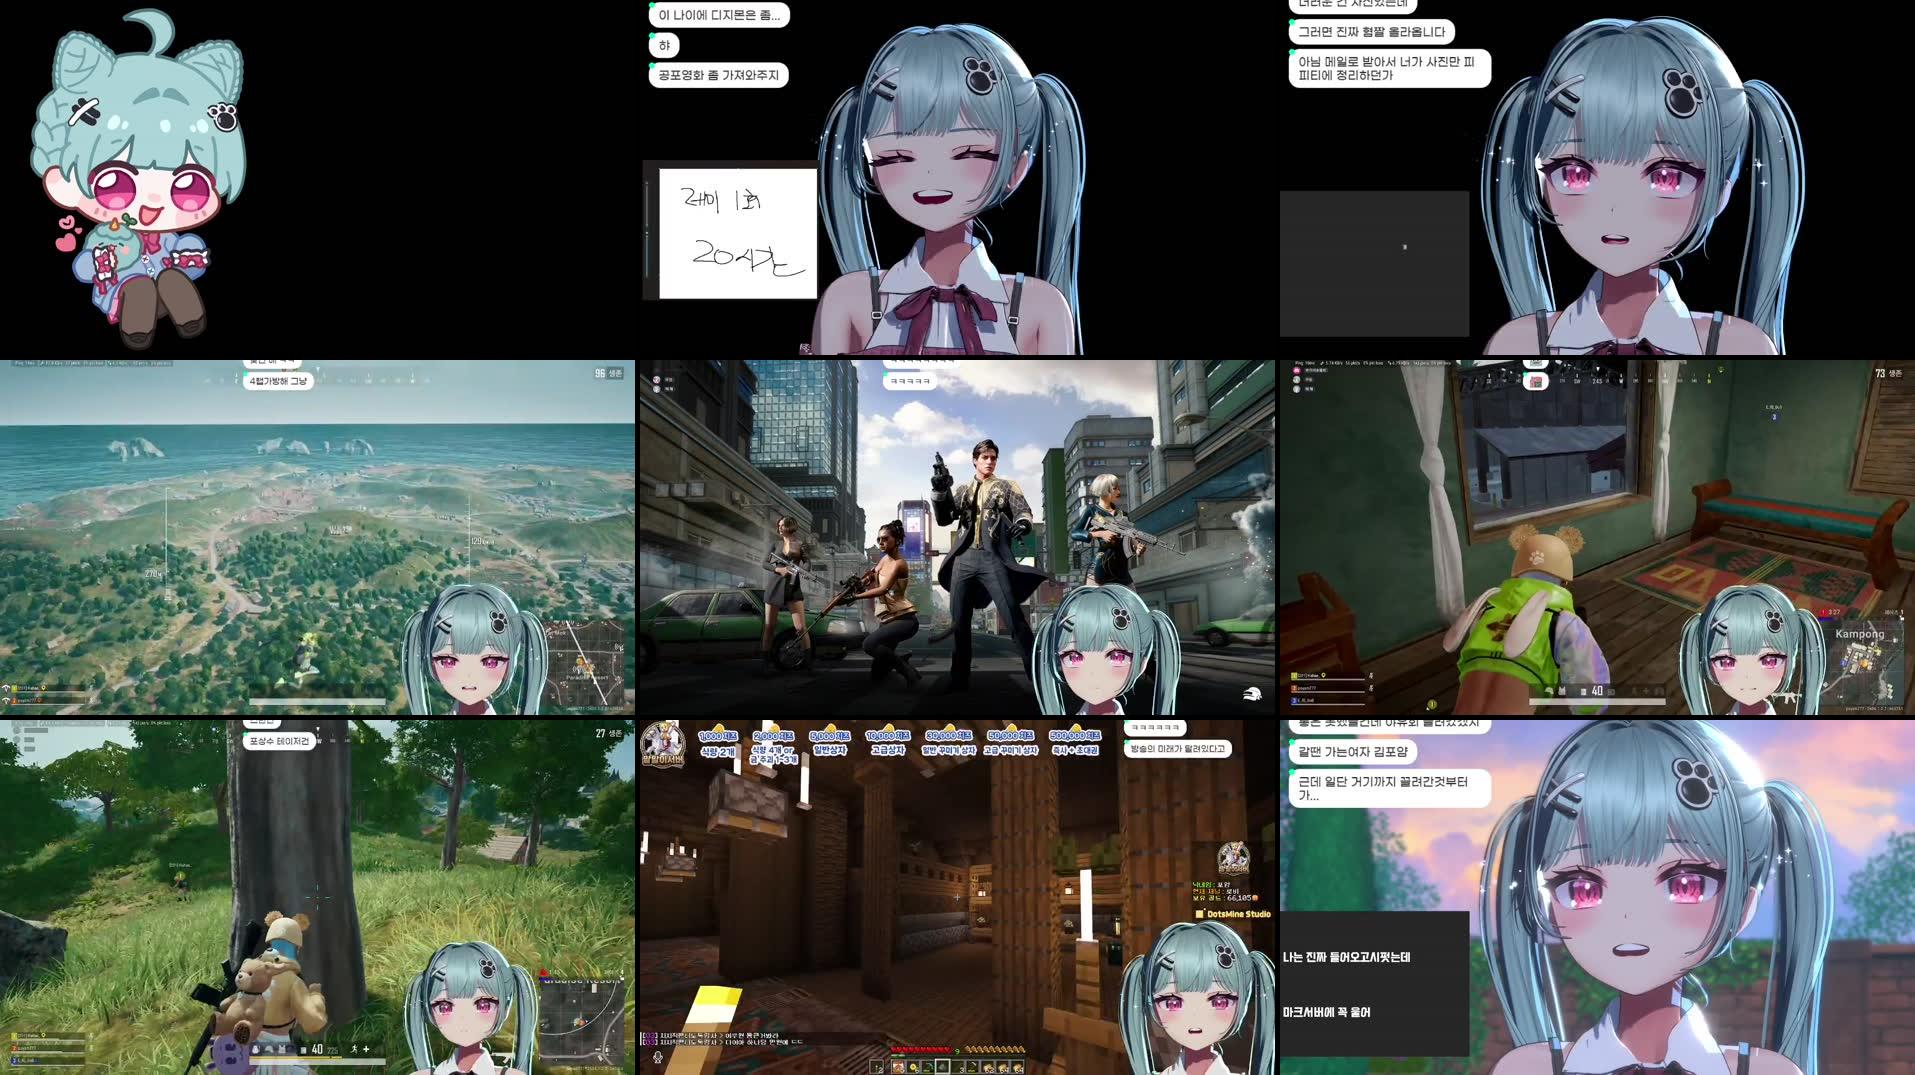Click the ammo count 40 in the bedroom scene

[x=1597, y=691]
